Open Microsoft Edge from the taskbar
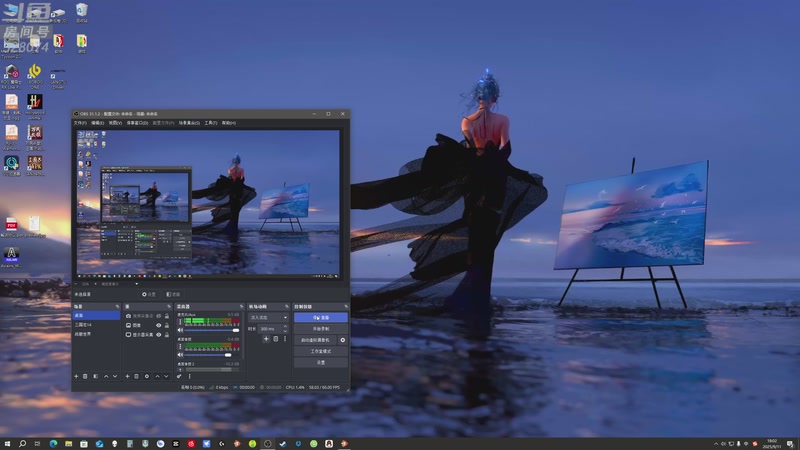This screenshot has height=450, width=800. click(x=53, y=444)
